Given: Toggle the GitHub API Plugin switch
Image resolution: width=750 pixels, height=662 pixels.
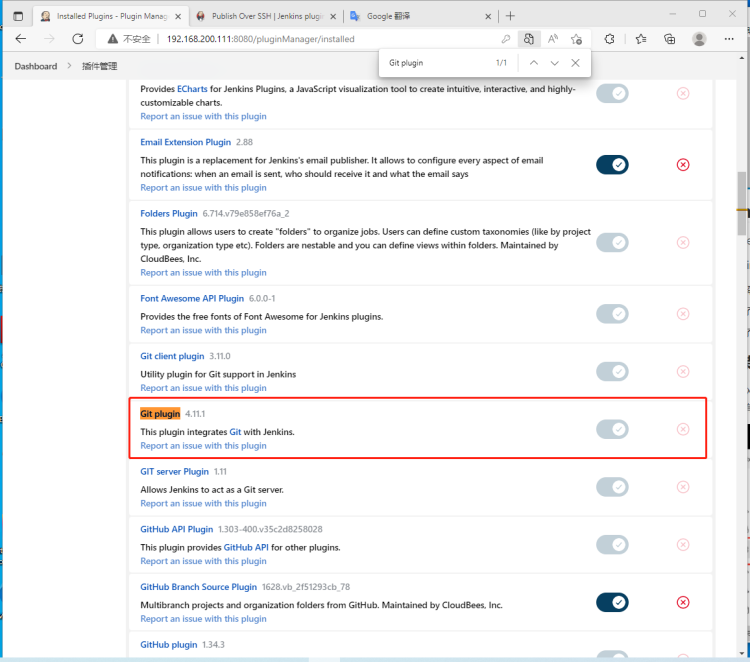Looking at the screenshot, I should tap(612, 544).
